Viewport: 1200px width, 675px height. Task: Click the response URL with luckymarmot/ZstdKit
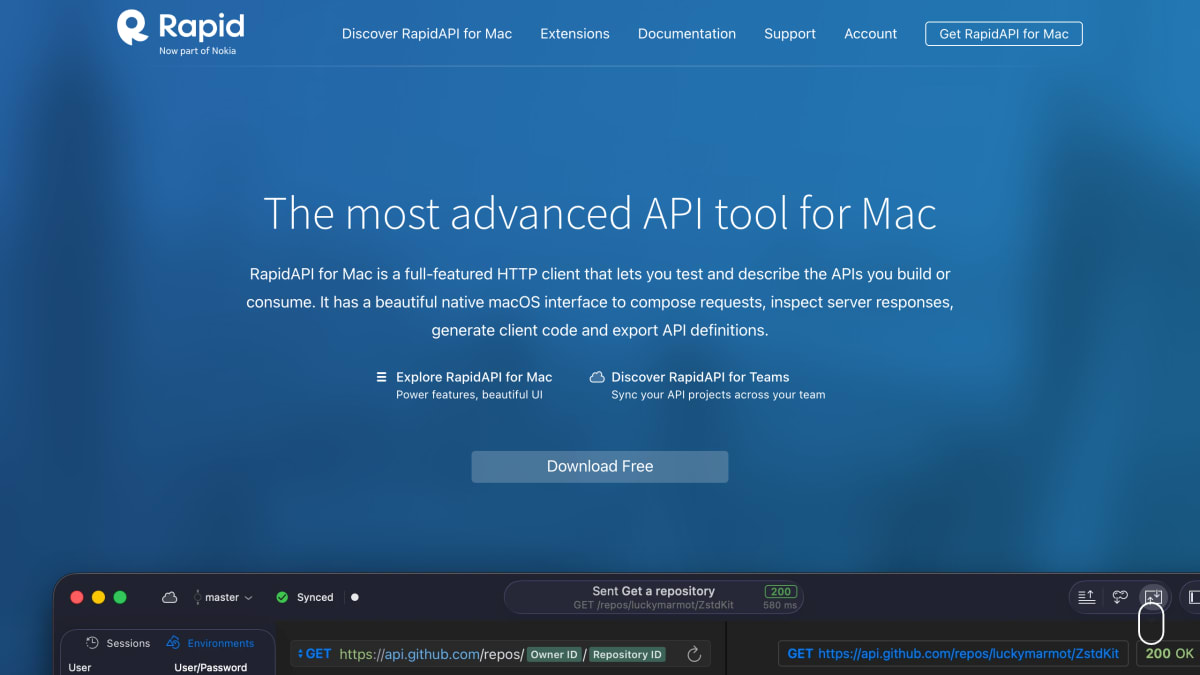(x=953, y=654)
